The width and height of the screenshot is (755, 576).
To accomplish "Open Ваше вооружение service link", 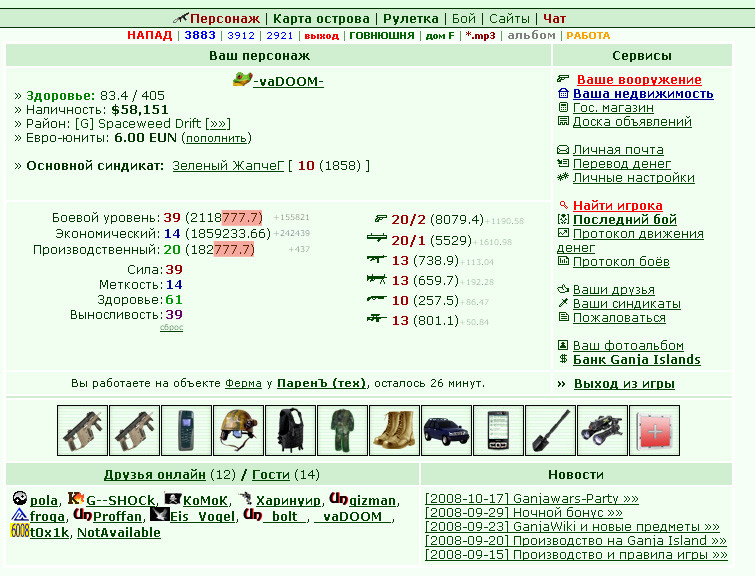I will 639,79.
